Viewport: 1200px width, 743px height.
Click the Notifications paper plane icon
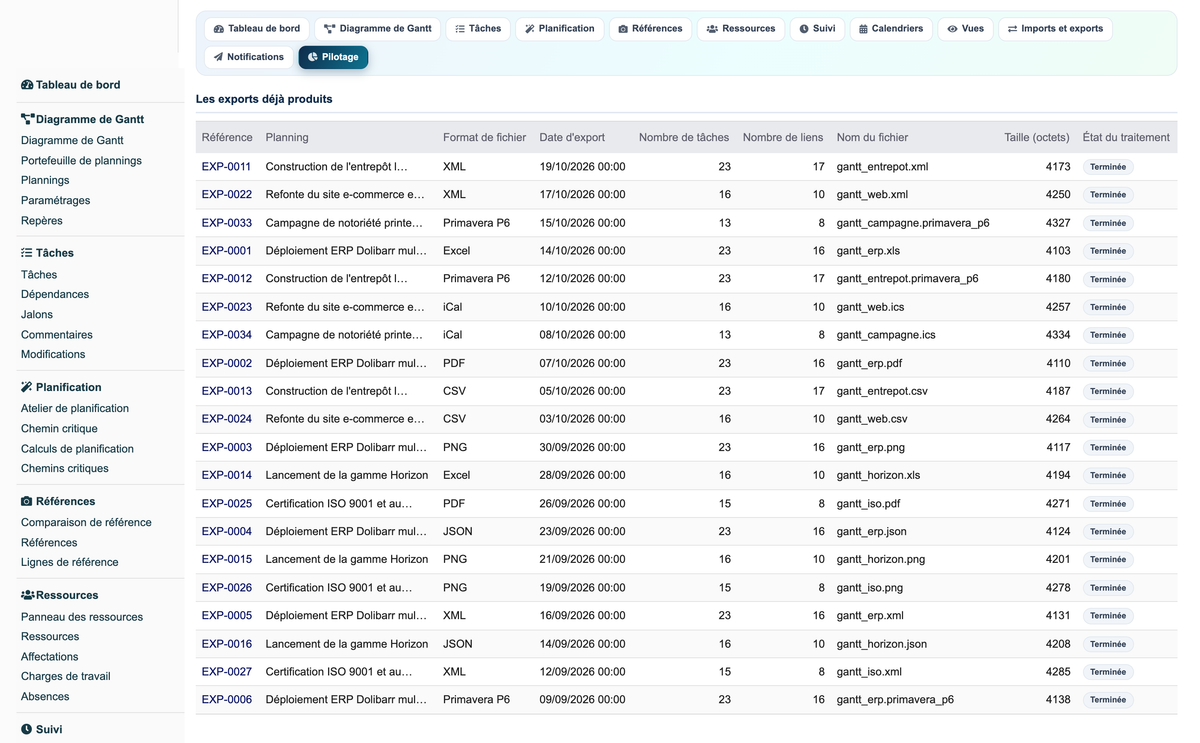coord(218,57)
